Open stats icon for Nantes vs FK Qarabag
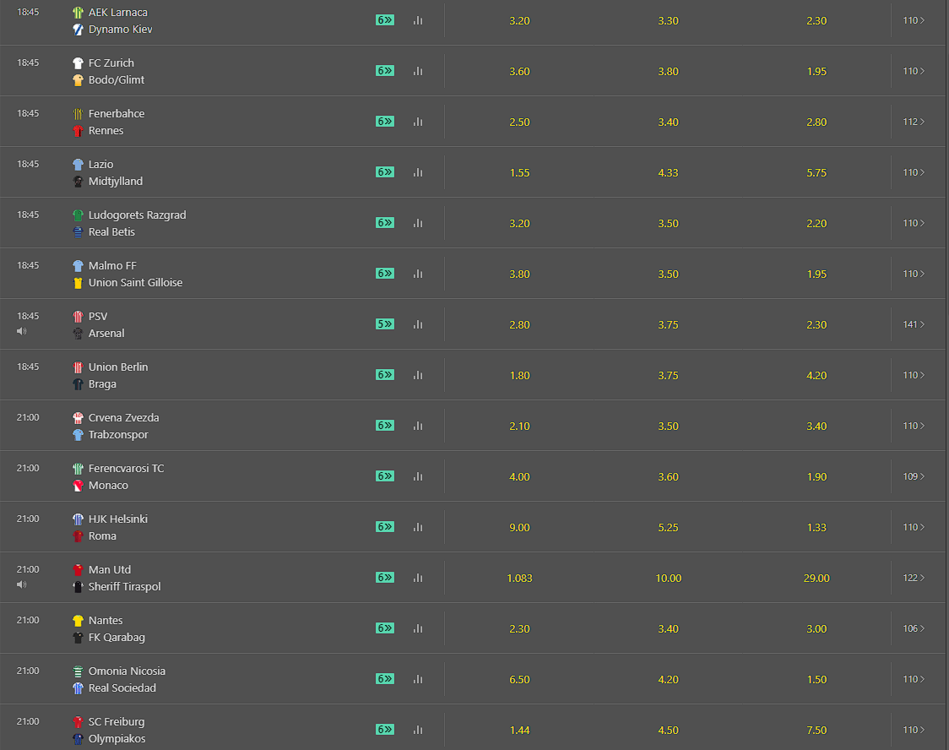Image resolution: width=949 pixels, height=750 pixels. (x=418, y=629)
